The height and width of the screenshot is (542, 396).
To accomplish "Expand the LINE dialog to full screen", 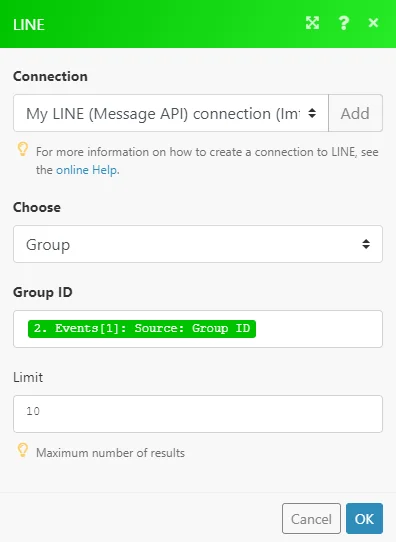I will coord(312,23).
